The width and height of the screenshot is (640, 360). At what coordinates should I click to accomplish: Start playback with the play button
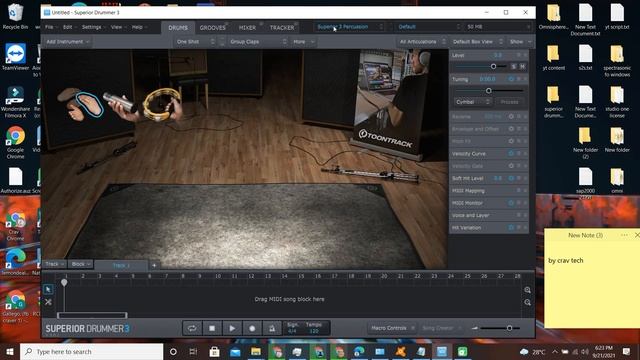[232, 328]
